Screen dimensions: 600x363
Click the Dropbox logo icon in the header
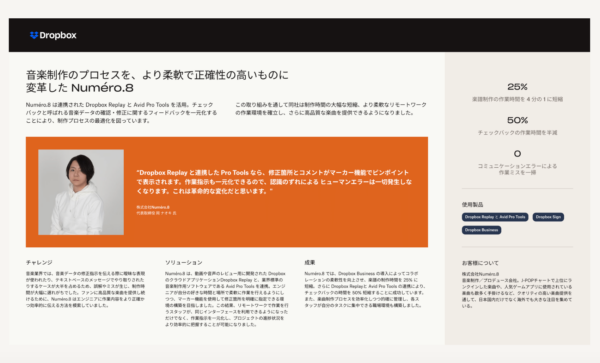(x=34, y=35)
